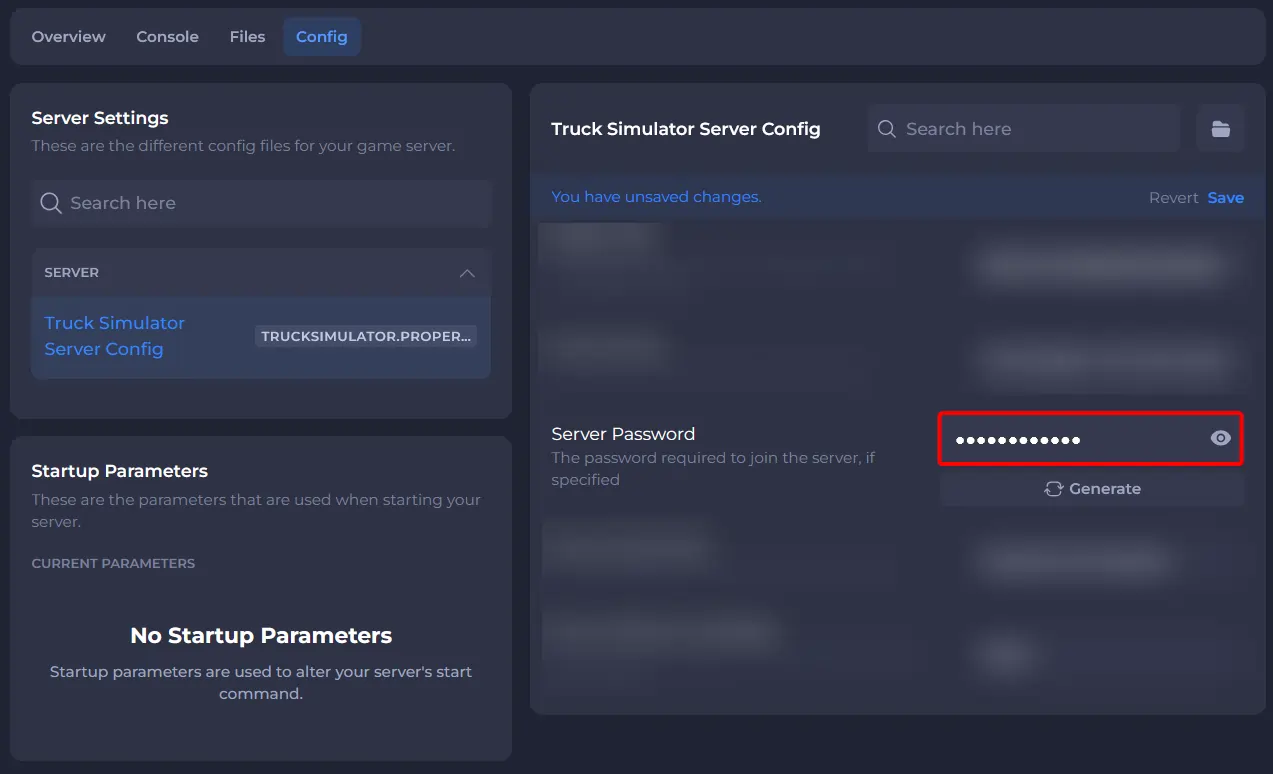Click the Truck Simulator Server Config title
Screen dimensions: 1273x774
[686, 129]
